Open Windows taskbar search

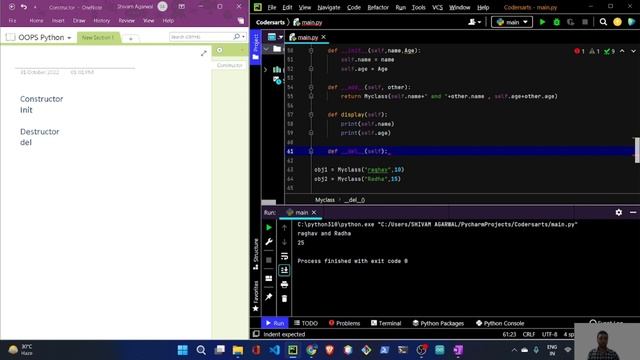point(201,350)
